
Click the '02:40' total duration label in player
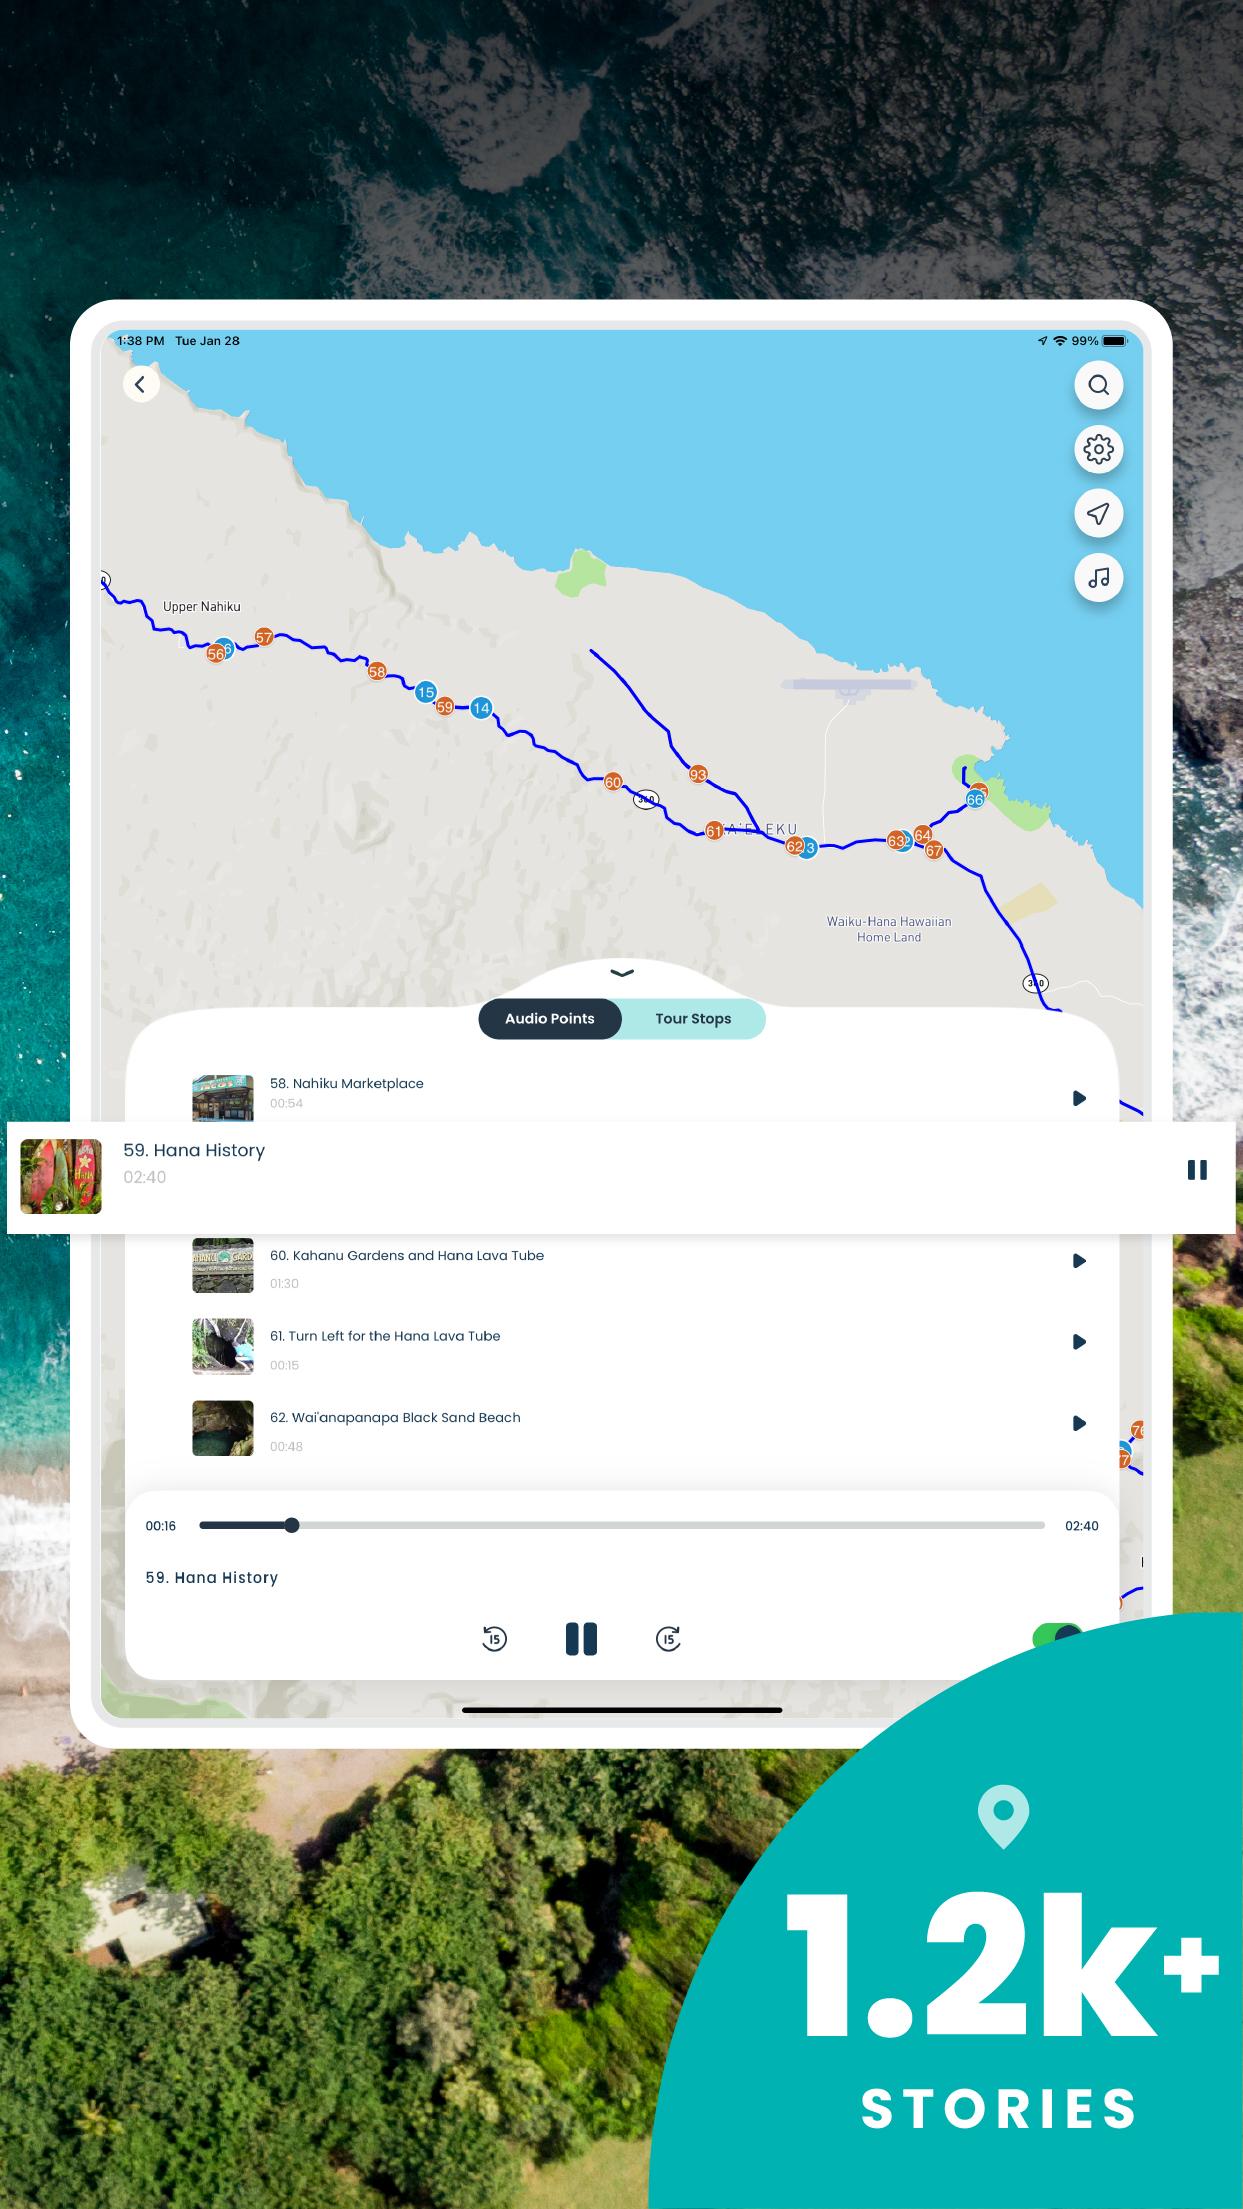pyautogui.click(x=1082, y=1526)
